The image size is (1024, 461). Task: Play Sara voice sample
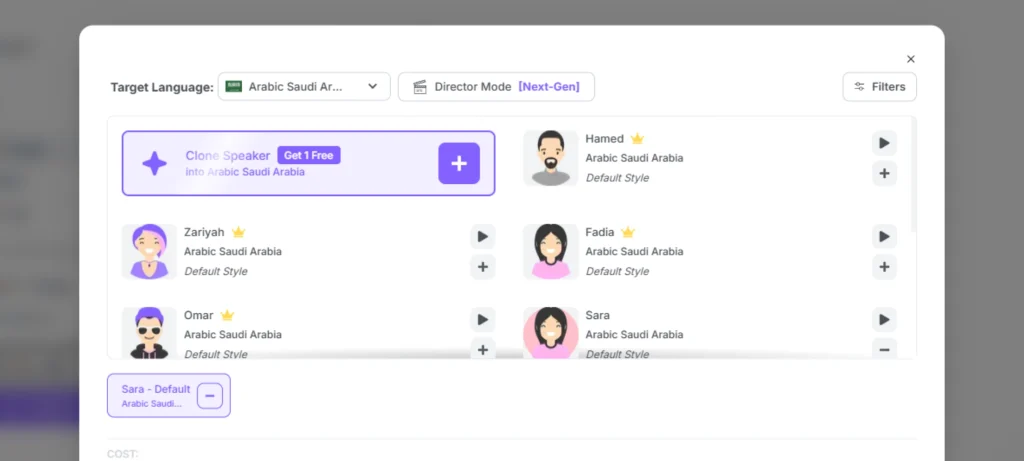click(884, 319)
